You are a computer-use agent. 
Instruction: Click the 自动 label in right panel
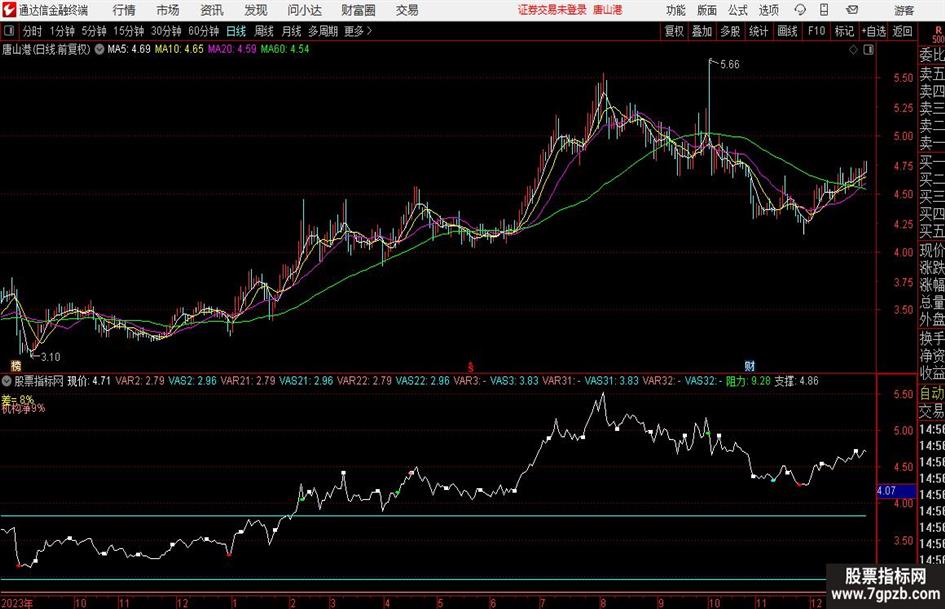[x=932, y=393]
